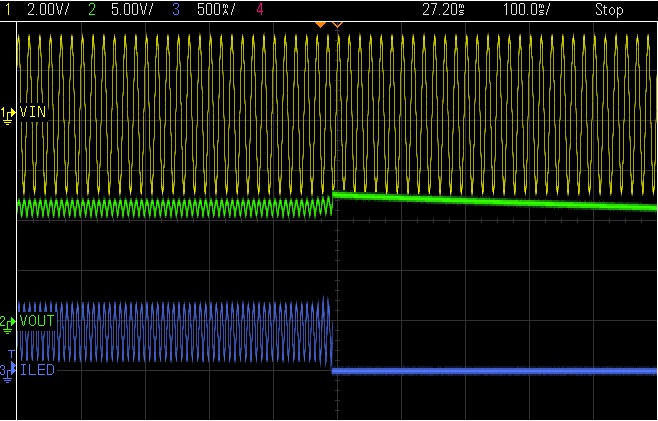Click the trigger level T marker at left edge
This screenshot has height=421, width=658.
pyautogui.click(x=11, y=355)
